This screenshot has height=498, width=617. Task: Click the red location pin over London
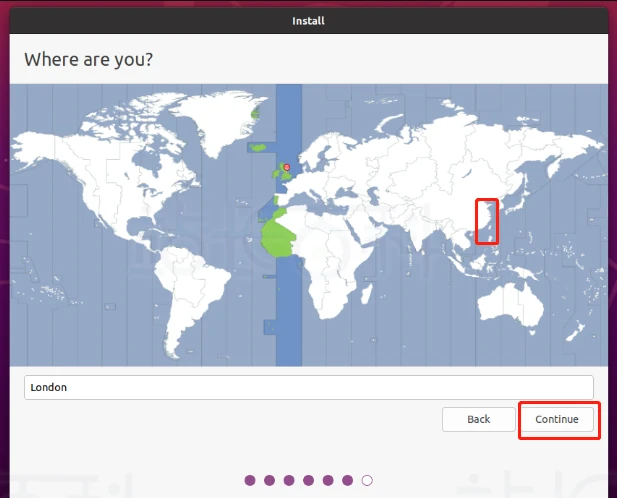[286, 168]
